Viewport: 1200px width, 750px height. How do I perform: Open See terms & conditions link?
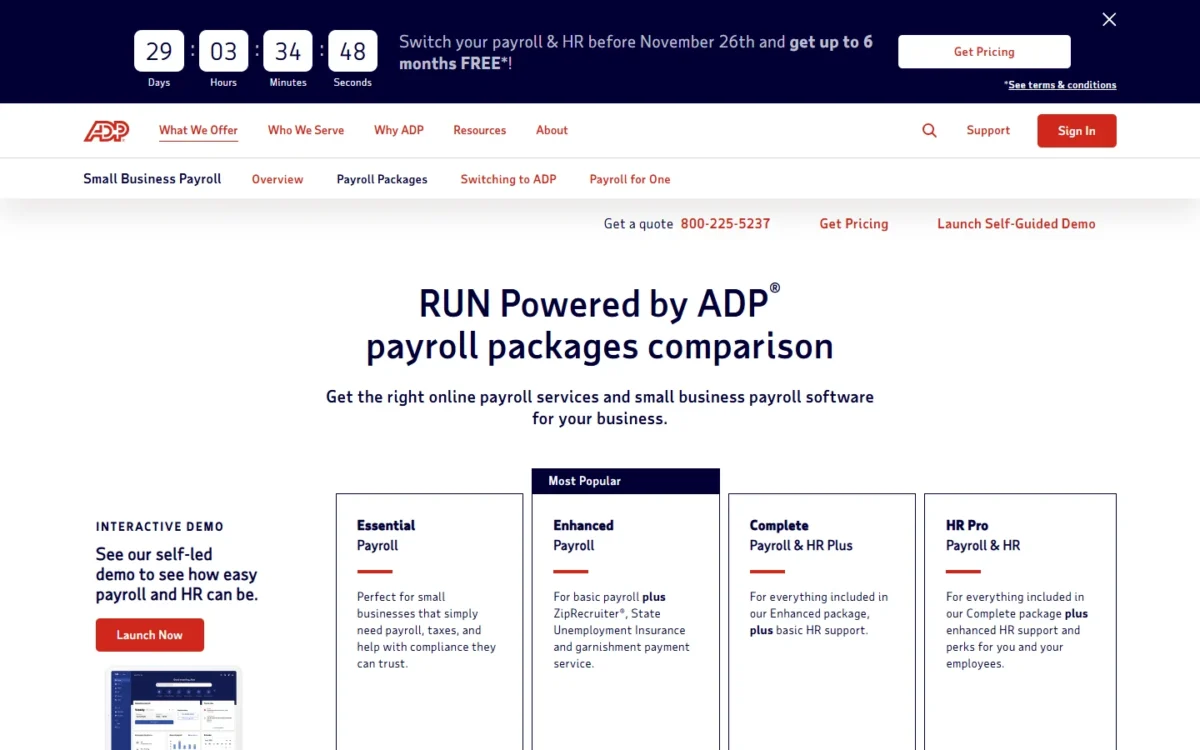point(1062,85)
